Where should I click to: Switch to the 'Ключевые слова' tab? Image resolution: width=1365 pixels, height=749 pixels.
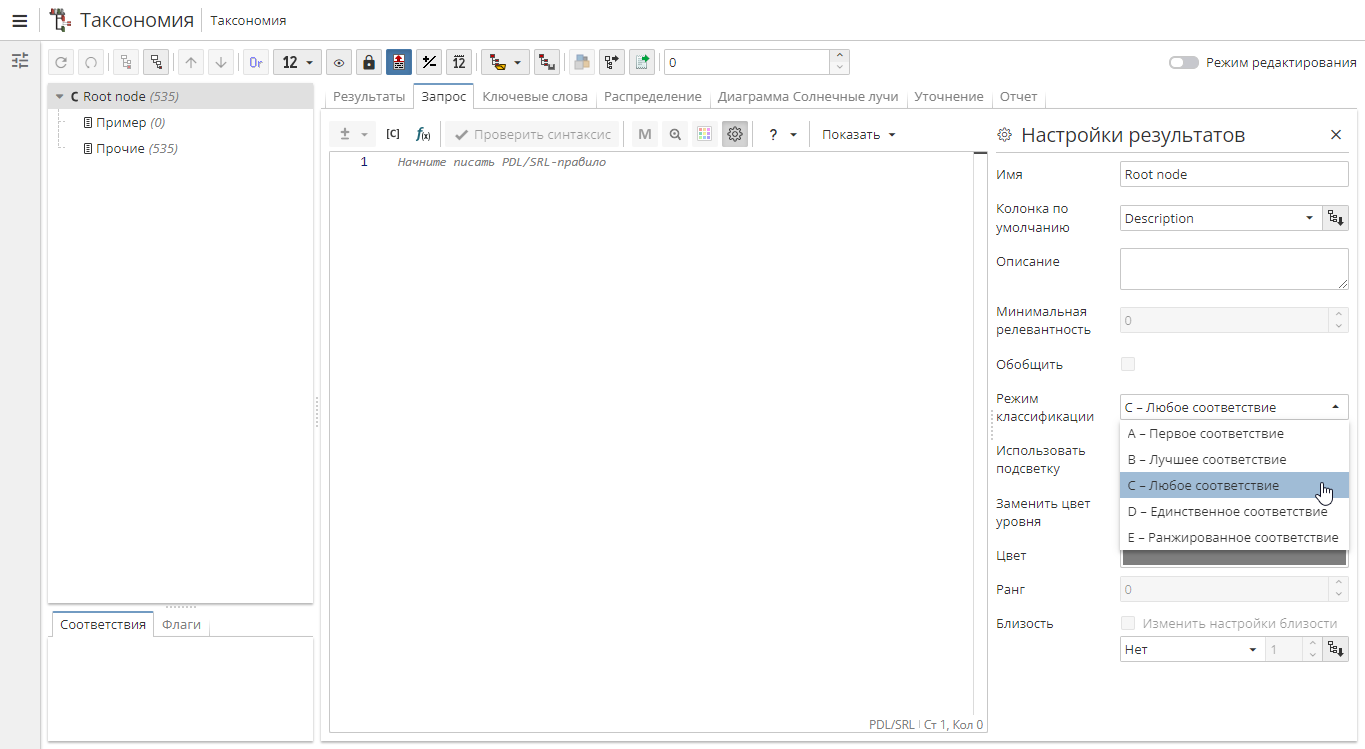(535, 97)
